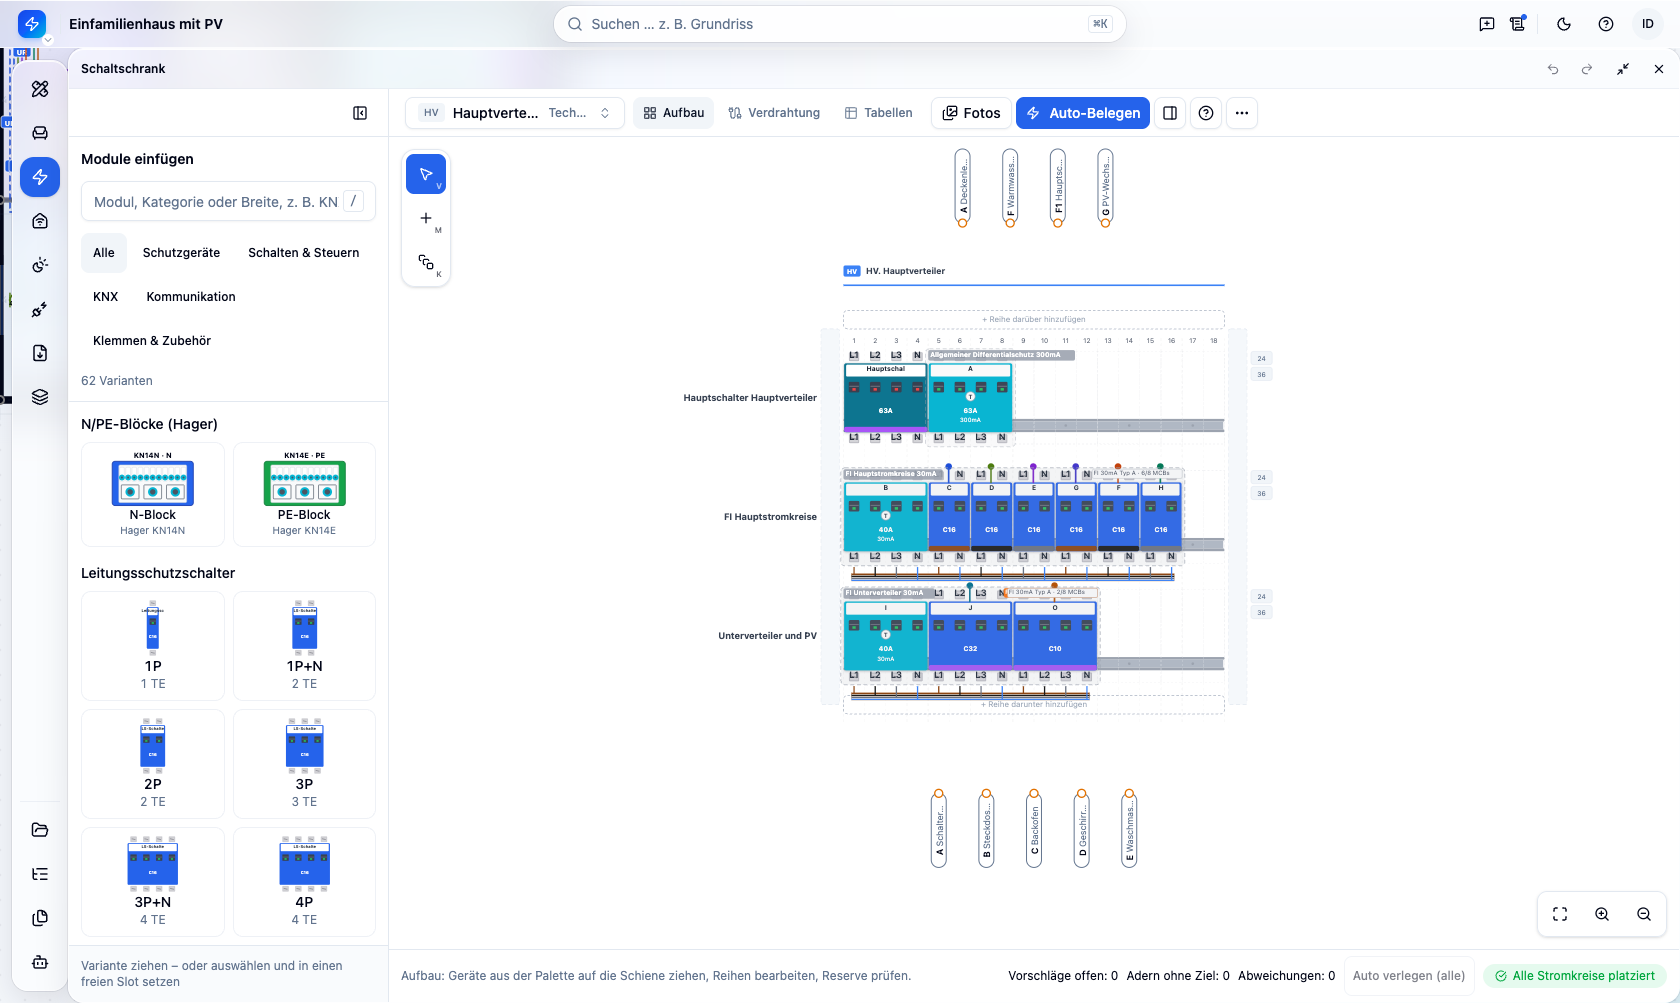Zoom in on the canvas

pyautogui.click(x=1602, y=914)
